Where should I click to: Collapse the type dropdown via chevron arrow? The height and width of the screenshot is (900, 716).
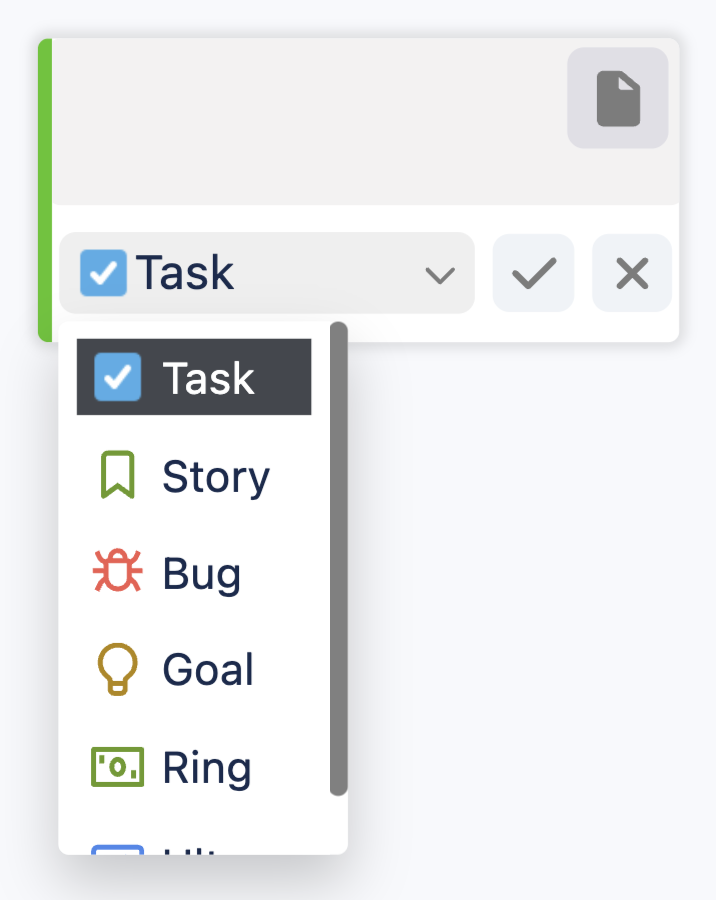pos(440,274)
